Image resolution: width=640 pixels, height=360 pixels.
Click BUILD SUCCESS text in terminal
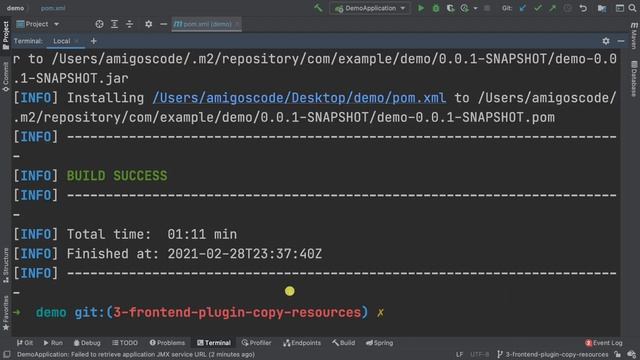point(117,176)
